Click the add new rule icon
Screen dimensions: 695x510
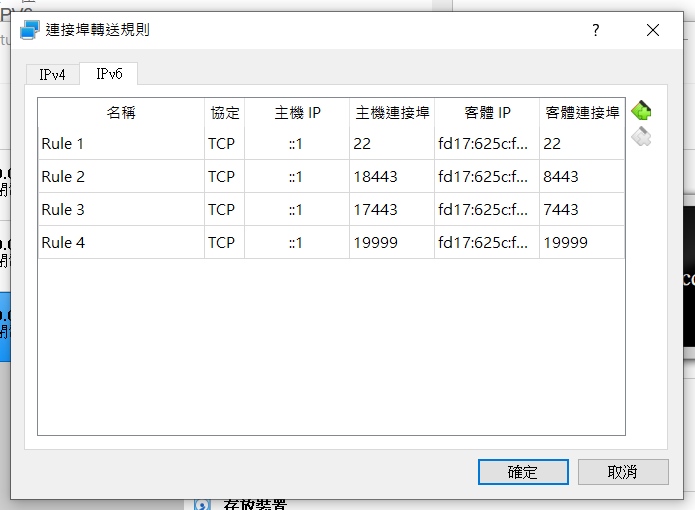click(x=642, y=110)
